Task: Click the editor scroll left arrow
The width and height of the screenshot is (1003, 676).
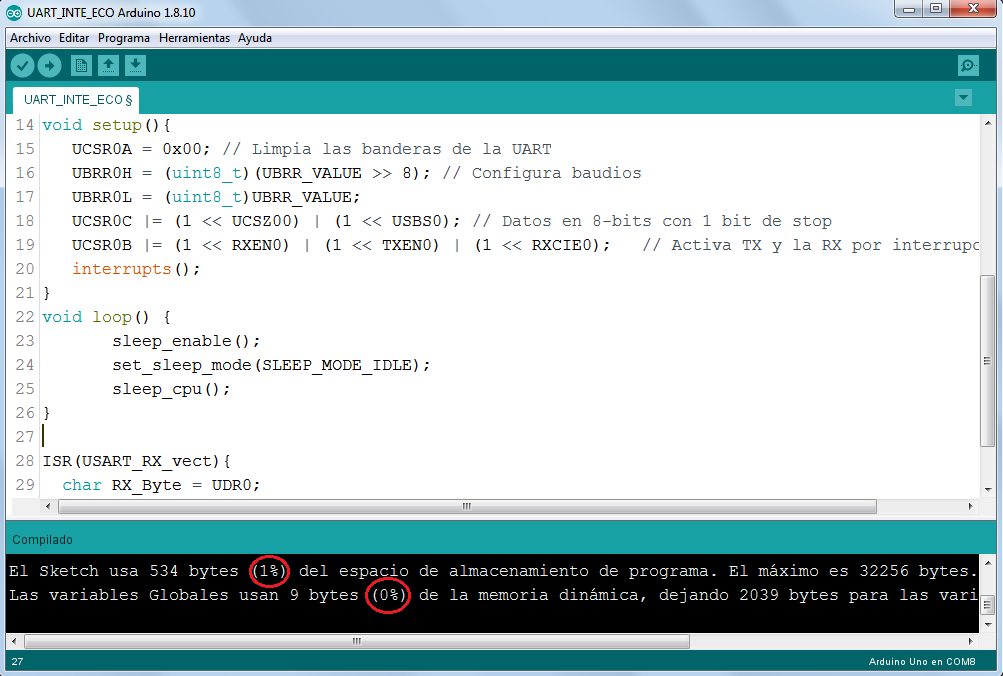Action: [48, 506]
